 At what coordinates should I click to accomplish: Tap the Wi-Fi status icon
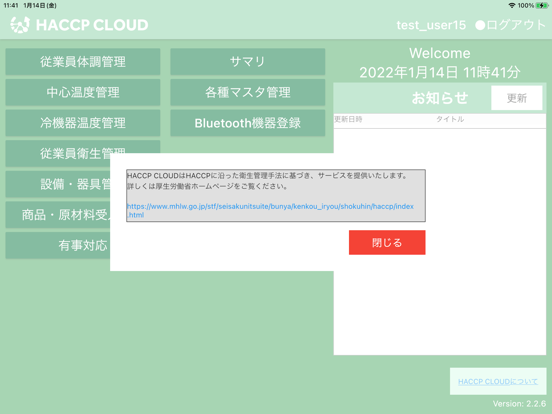tap(512, 5)
